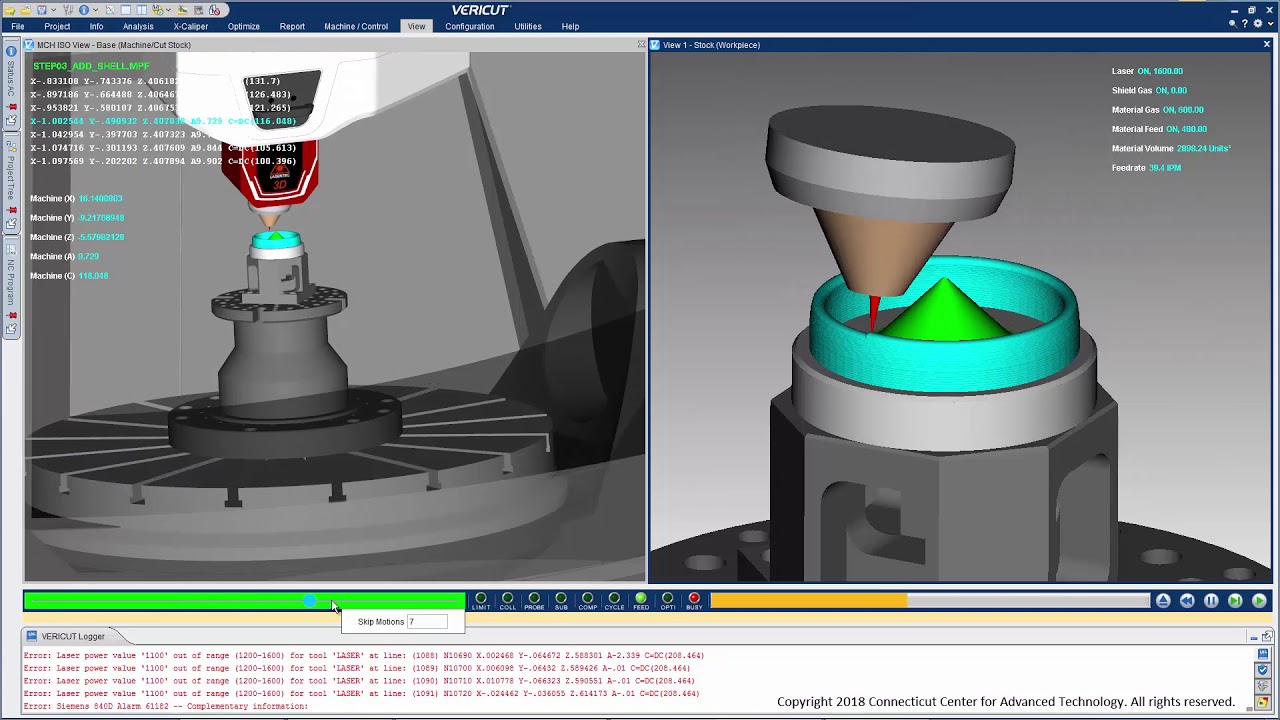The height and width of the screenshot is (720, 1280).
Task: Open the File menu
Action: 18,27
